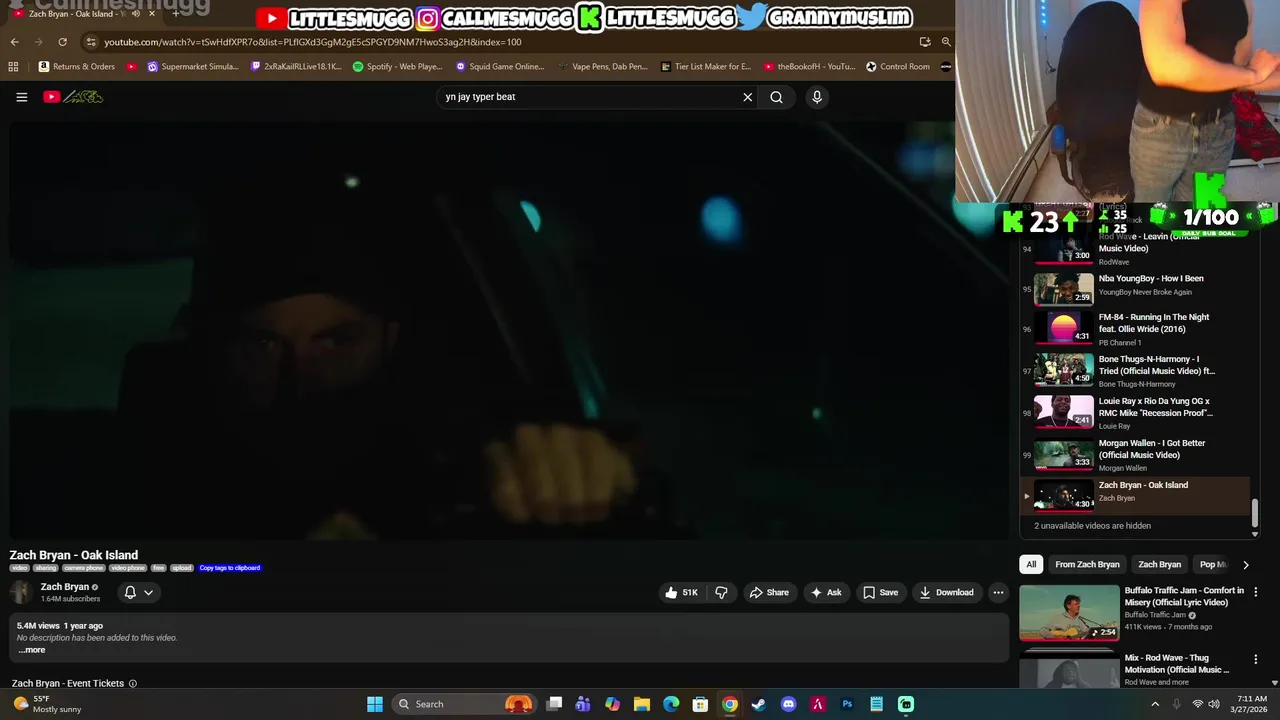
Task: Open the Wi-Fi network tray icon
Action: (1197, 704)
